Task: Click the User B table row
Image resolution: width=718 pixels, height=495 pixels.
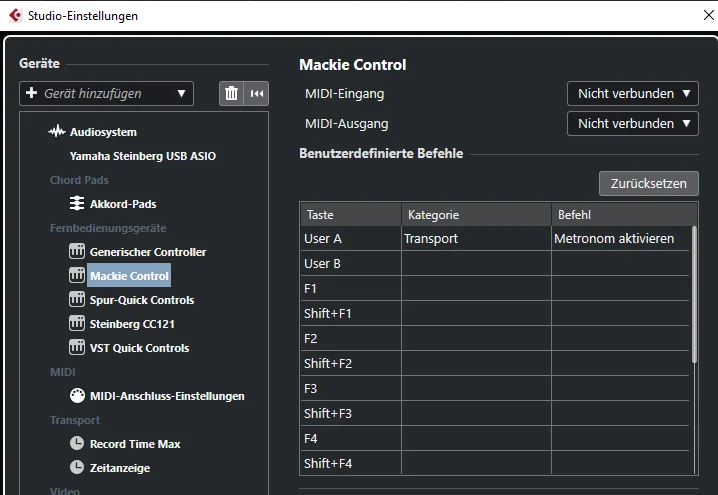Action: [x=495, y=264]
